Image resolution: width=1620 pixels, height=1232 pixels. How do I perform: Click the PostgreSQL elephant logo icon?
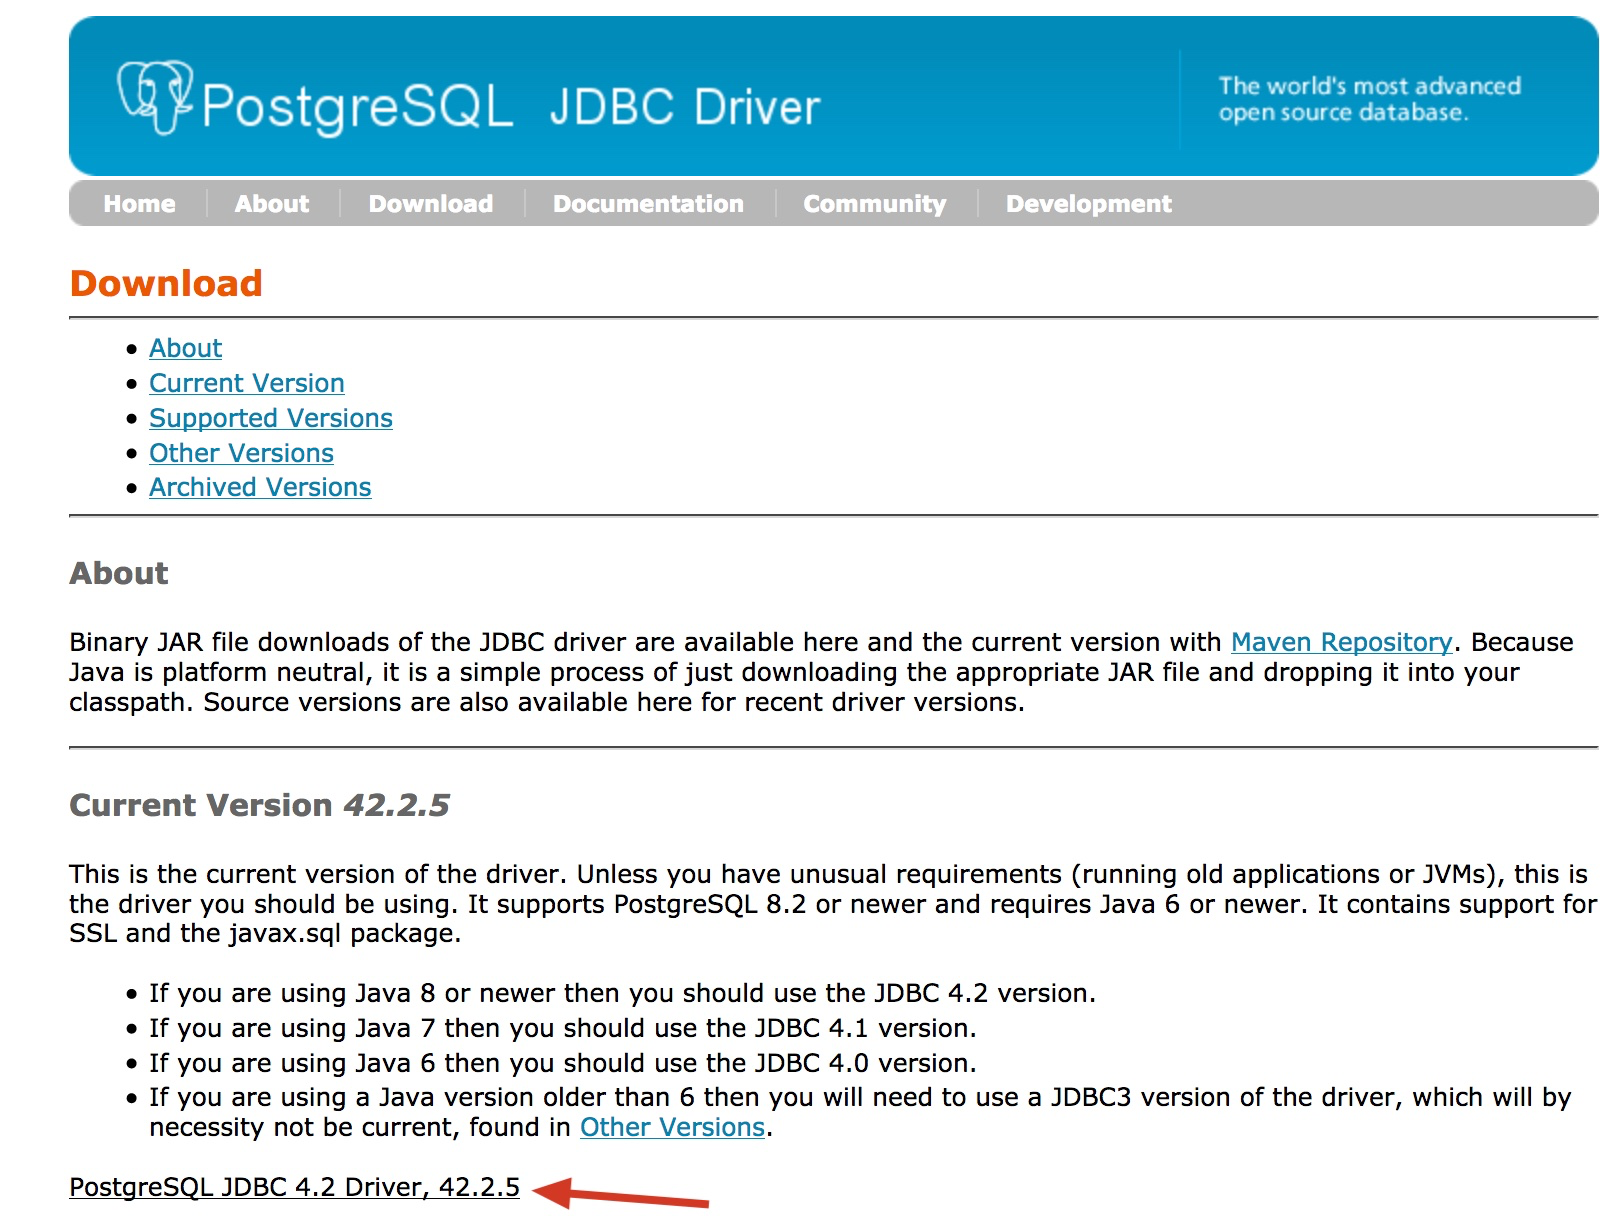coord(156,97)
